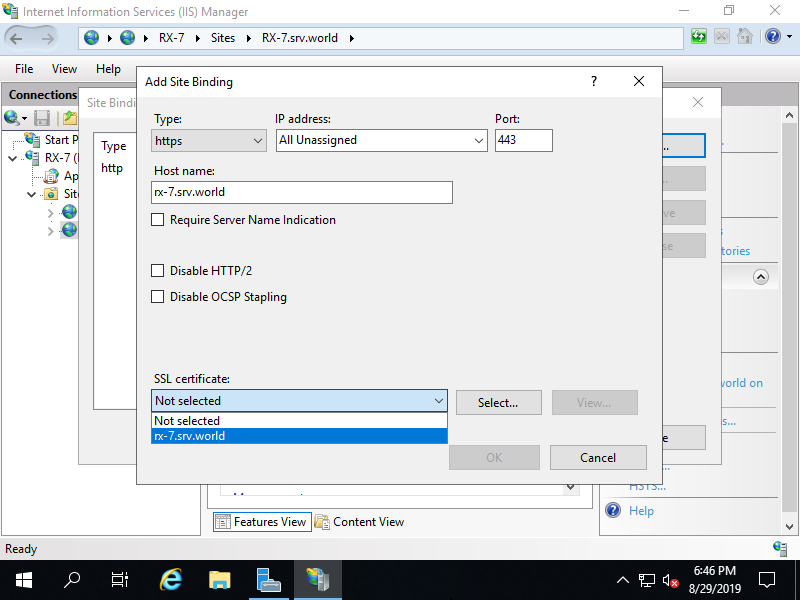Click the Save Connections icon in Connections toolbar
Image resolution: width=800 pixels, height=600 pixels.
pos(41,117)
